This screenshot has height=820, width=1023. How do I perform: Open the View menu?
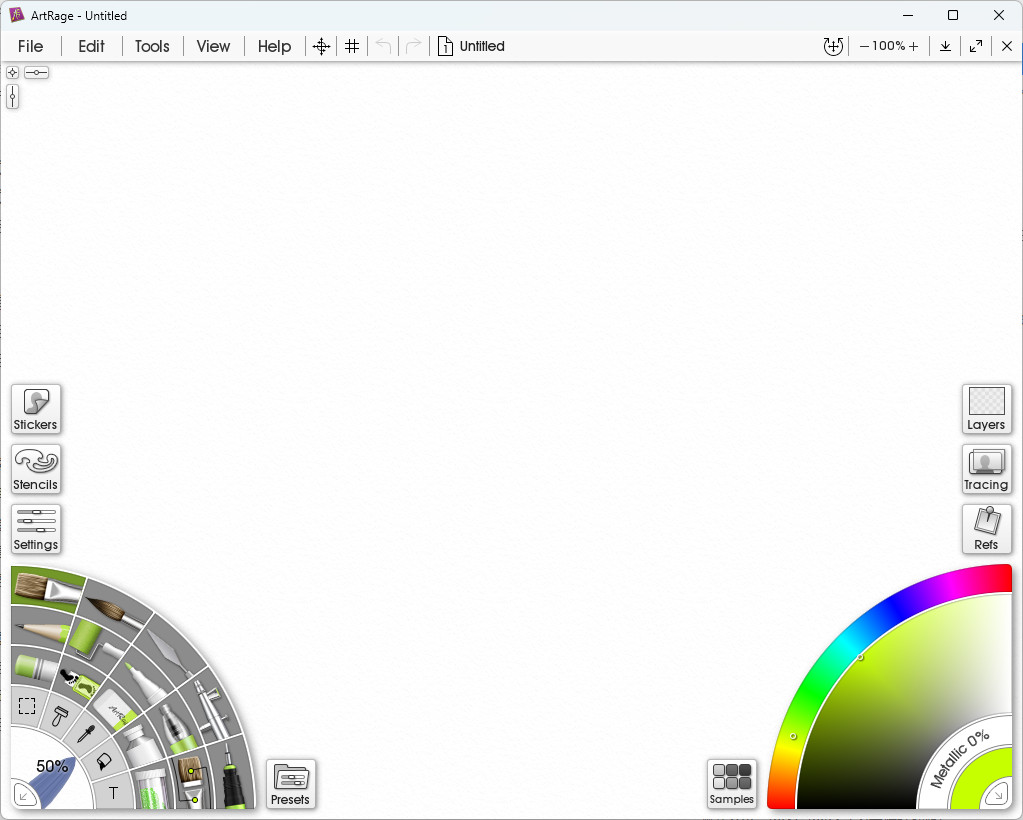click(213, 46)
